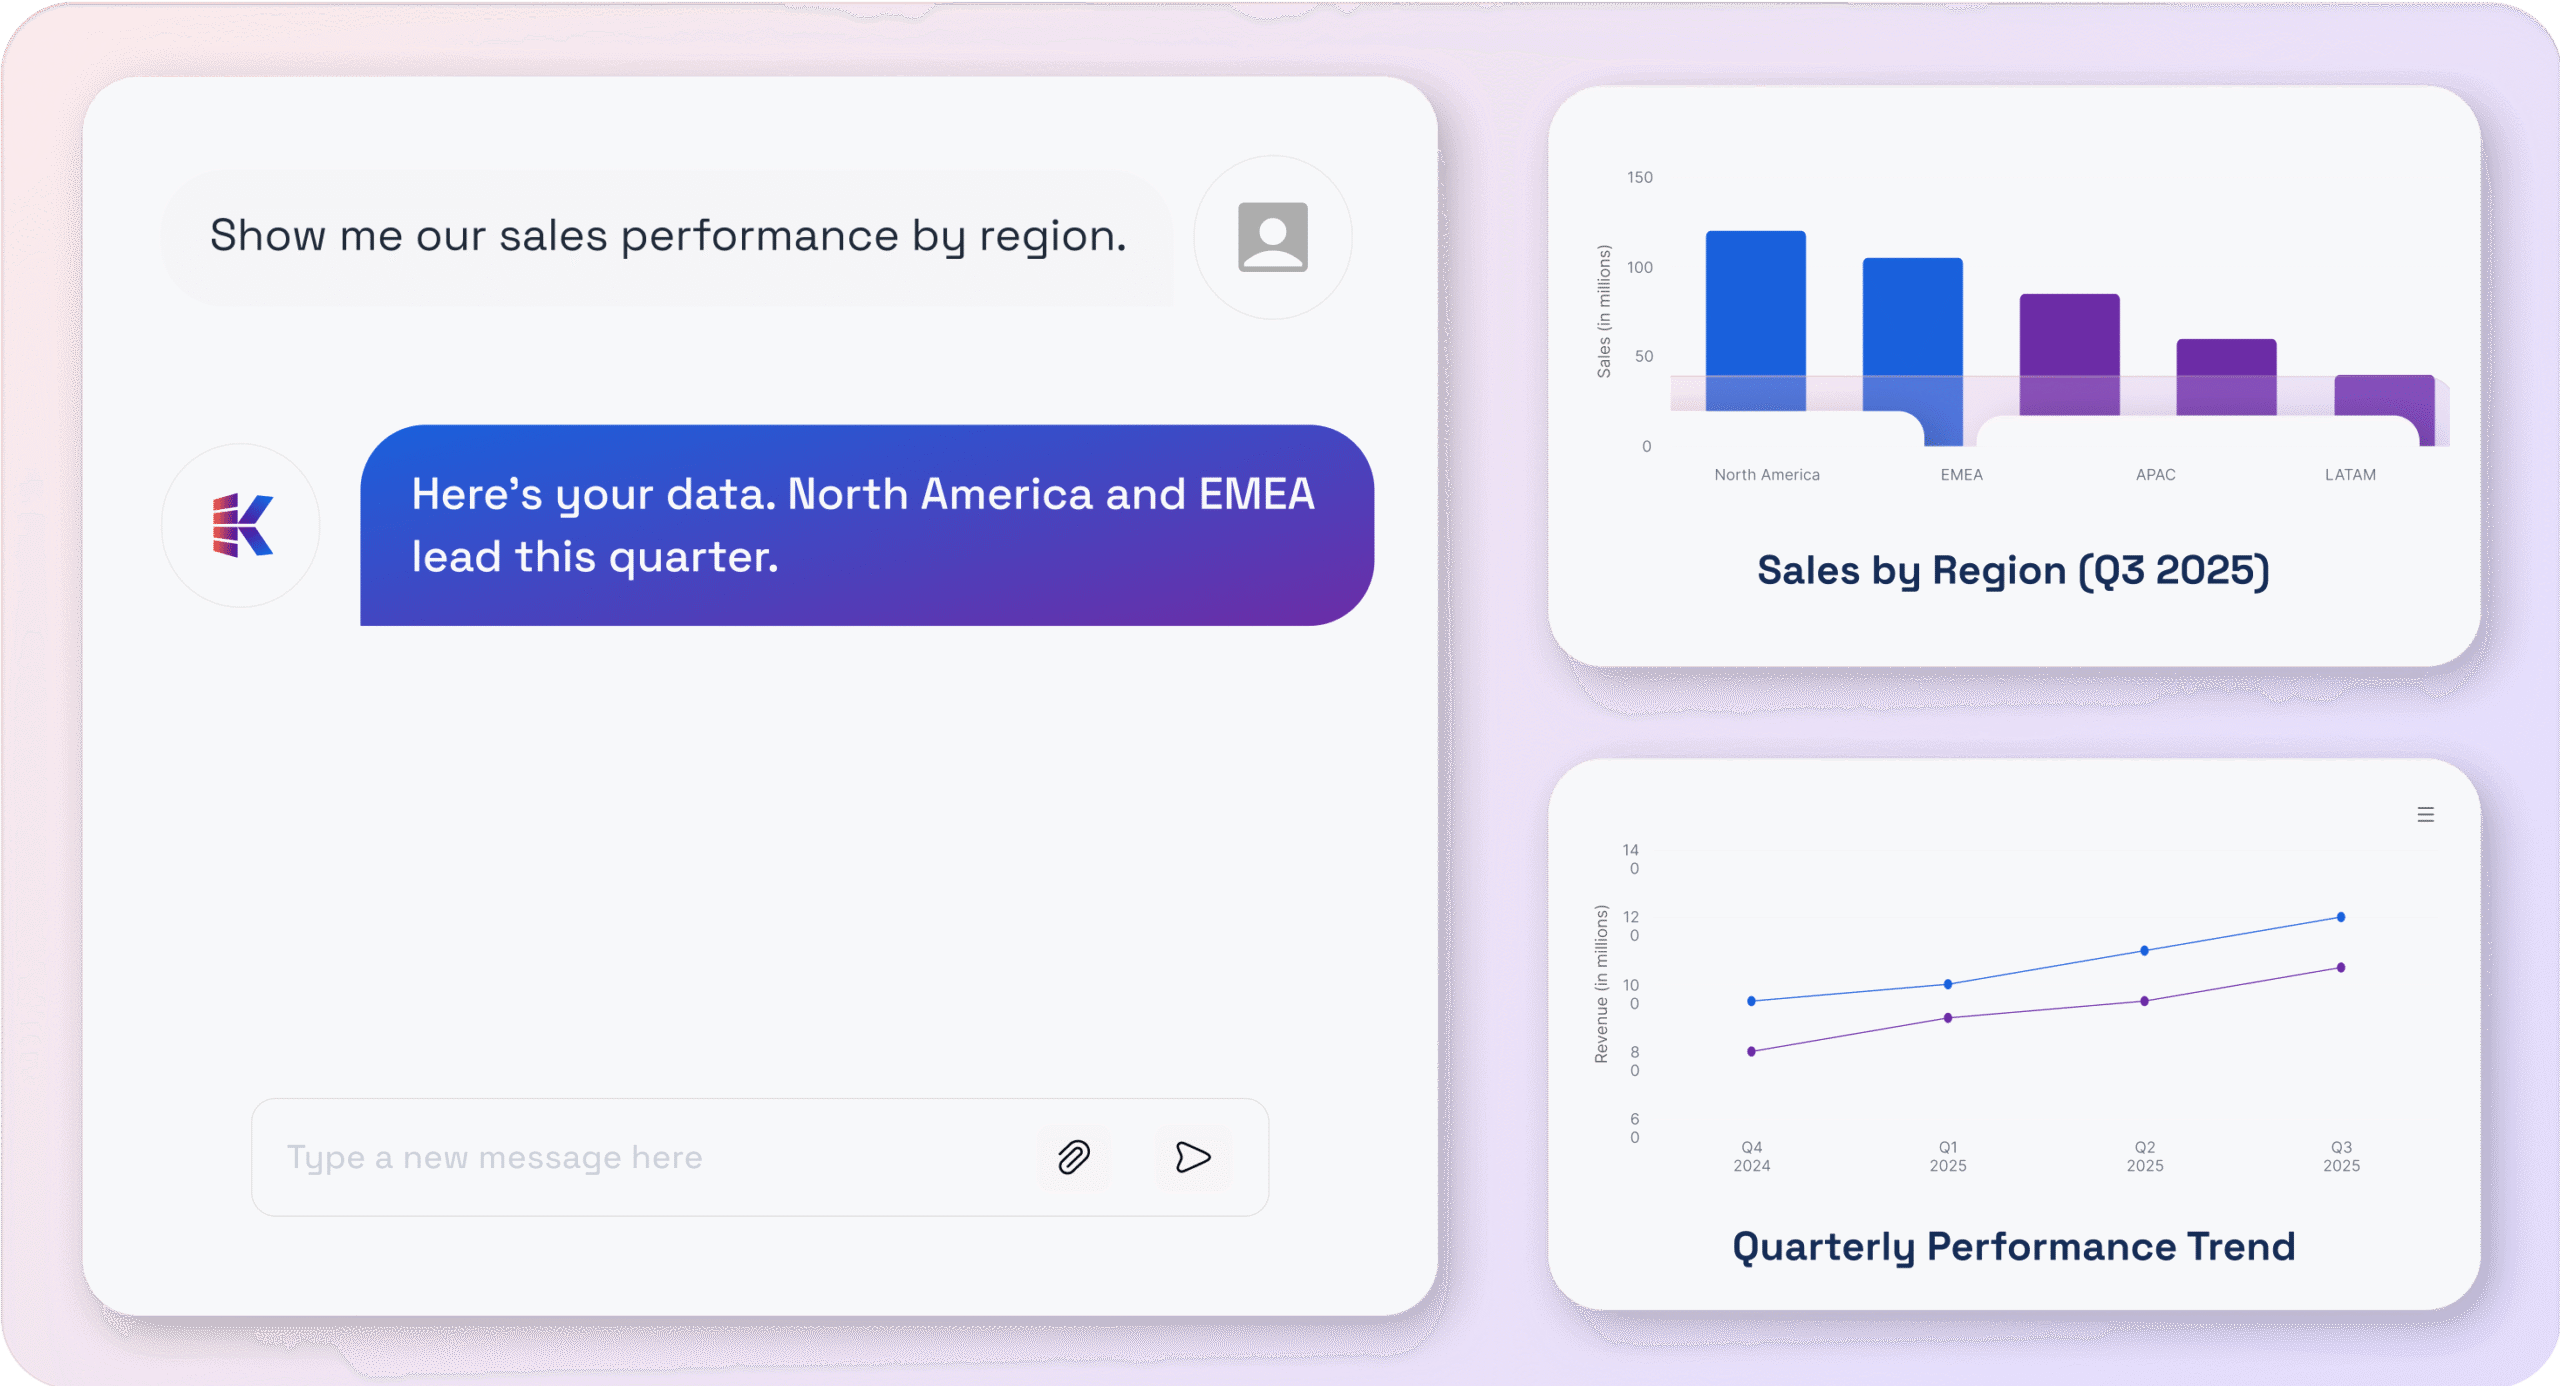Type in the new message field
This screenshot has width=2560, height=1386.
[x=640, y=1157]
